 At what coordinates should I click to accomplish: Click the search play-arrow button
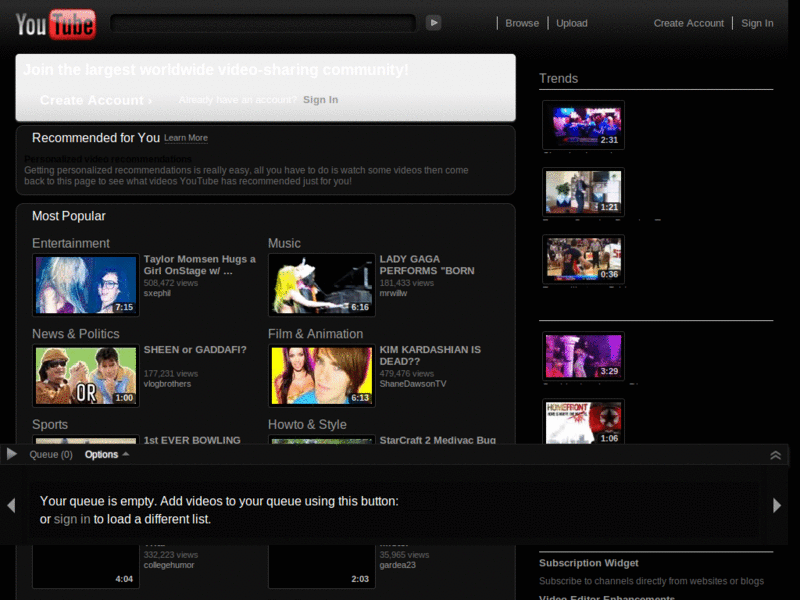click(x=433, y=22)
